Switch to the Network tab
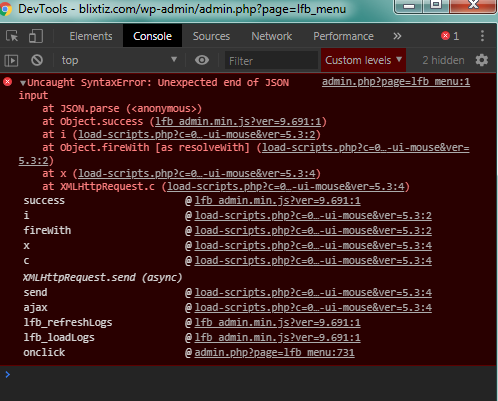498x401 pixels. click(x=272, y=36)
